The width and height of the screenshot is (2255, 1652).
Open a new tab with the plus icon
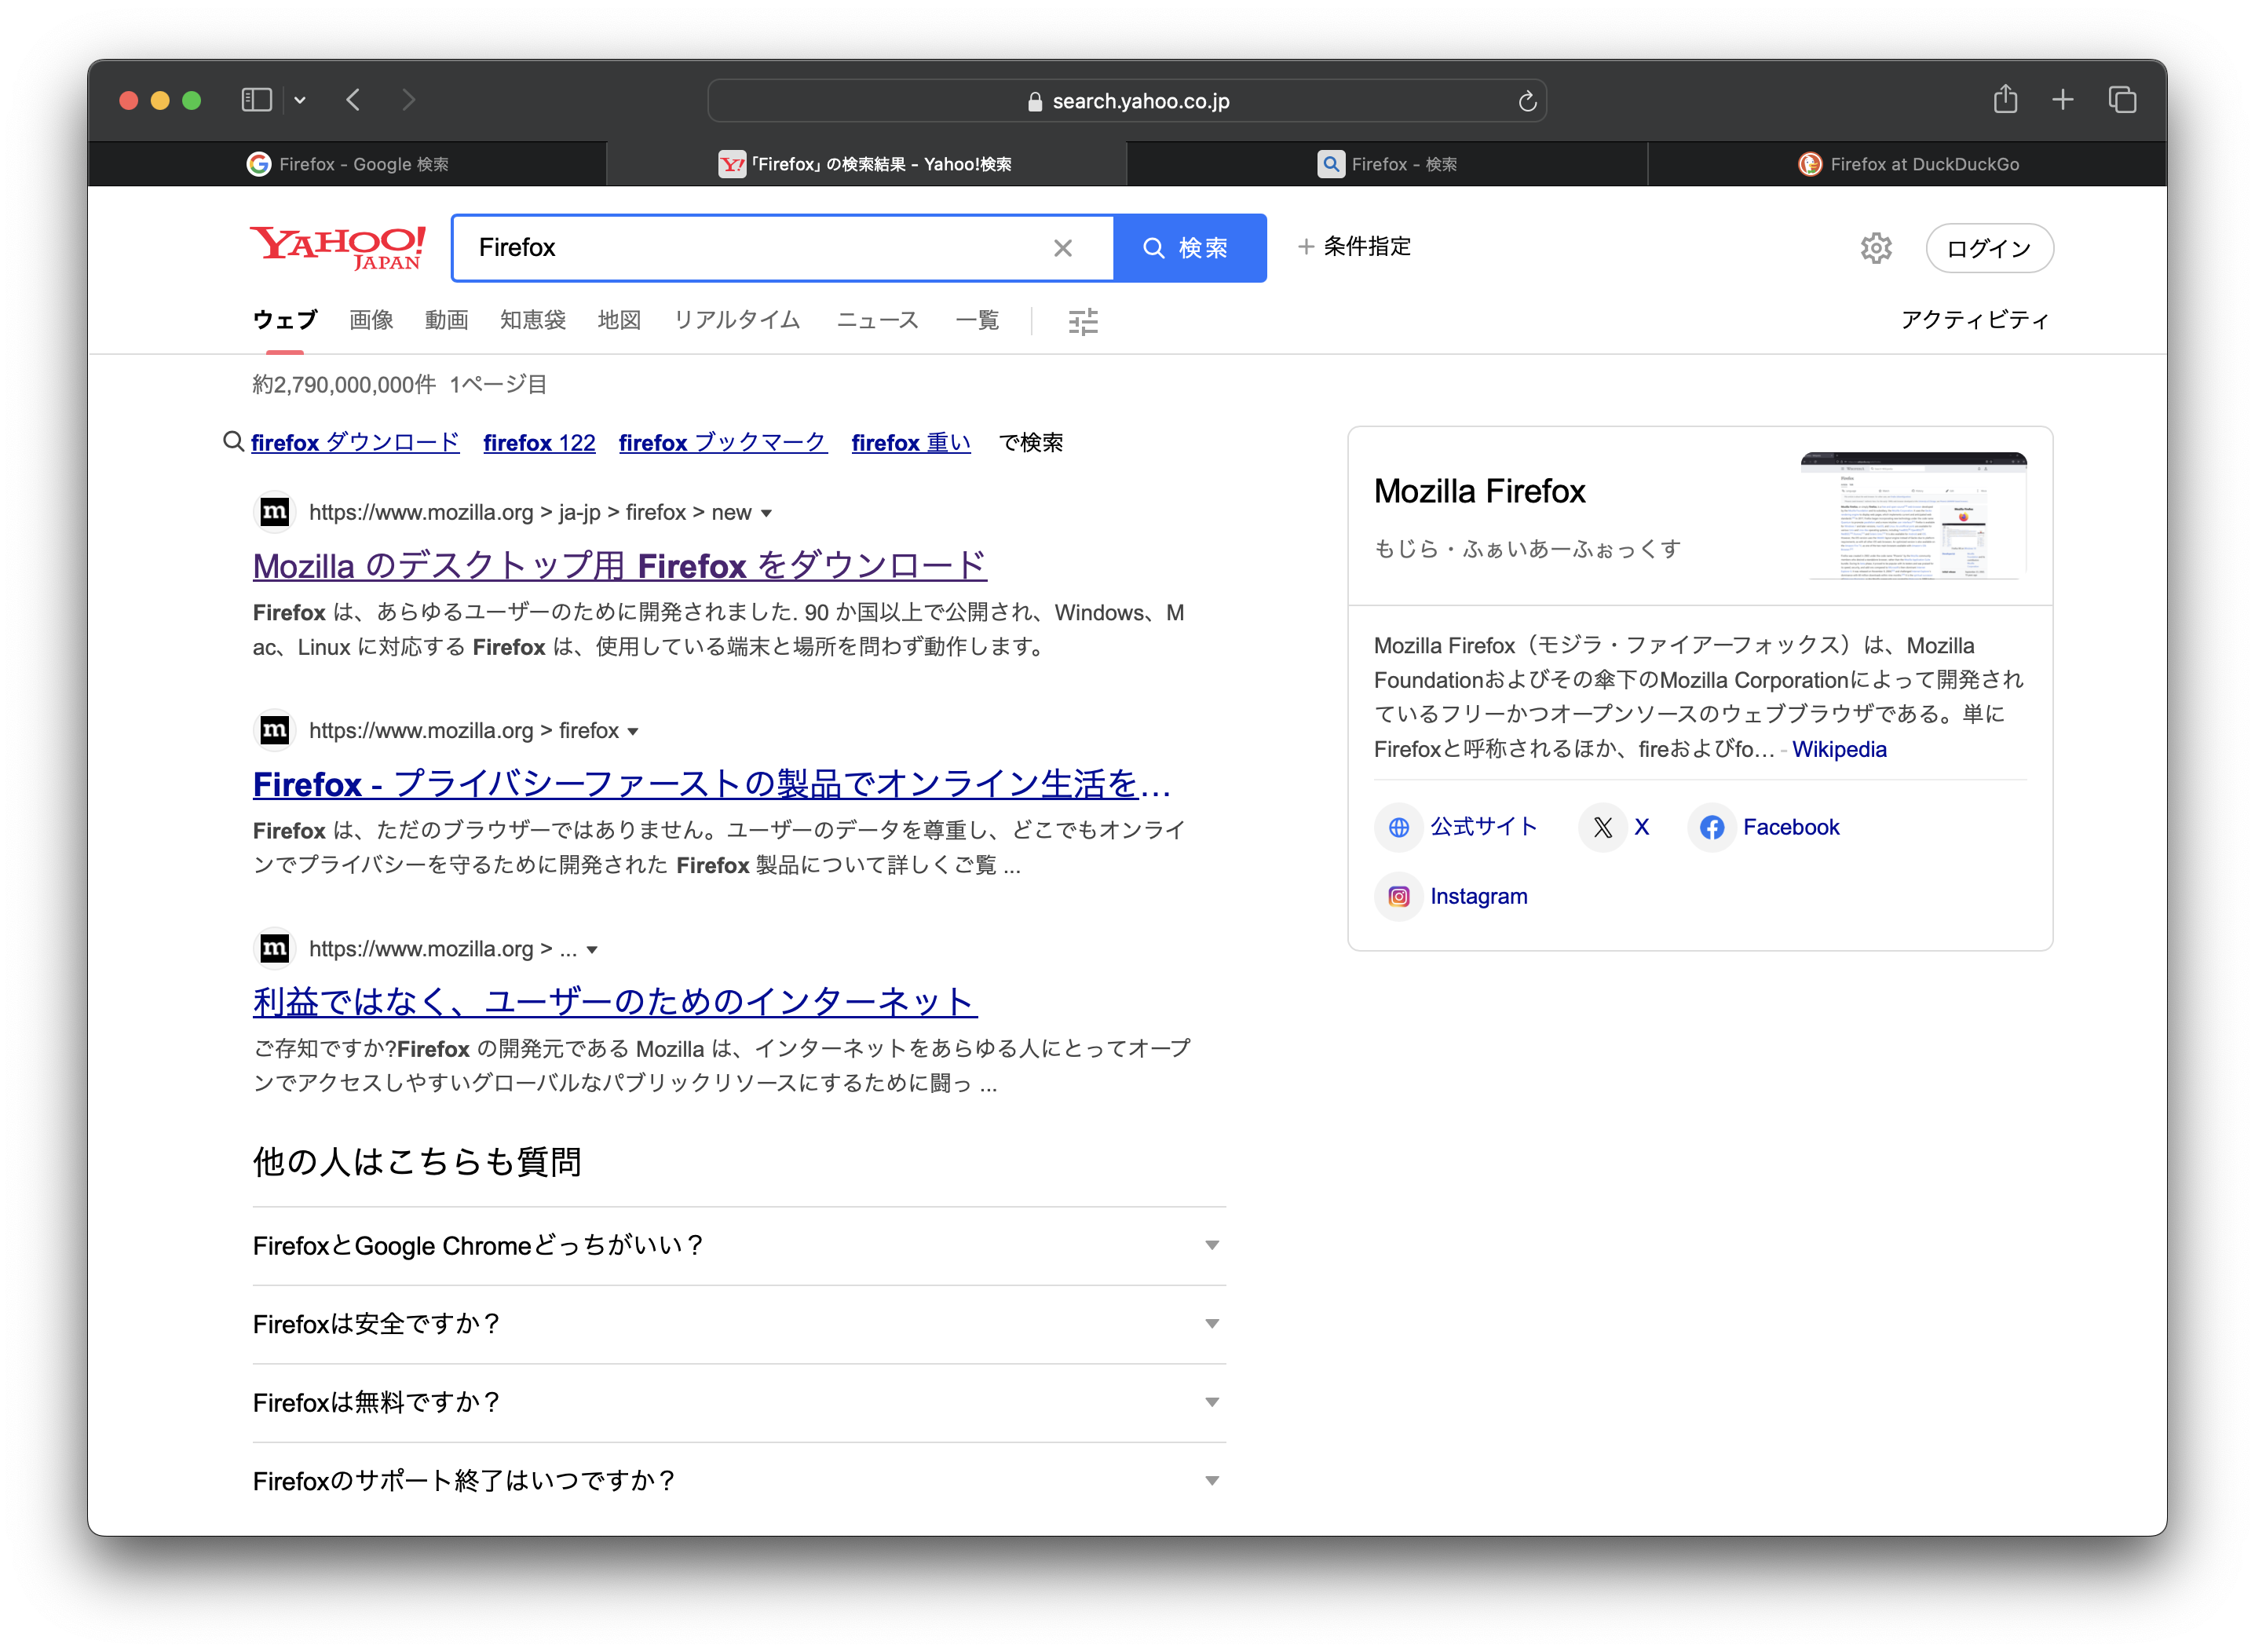[x=2063, y=100]
